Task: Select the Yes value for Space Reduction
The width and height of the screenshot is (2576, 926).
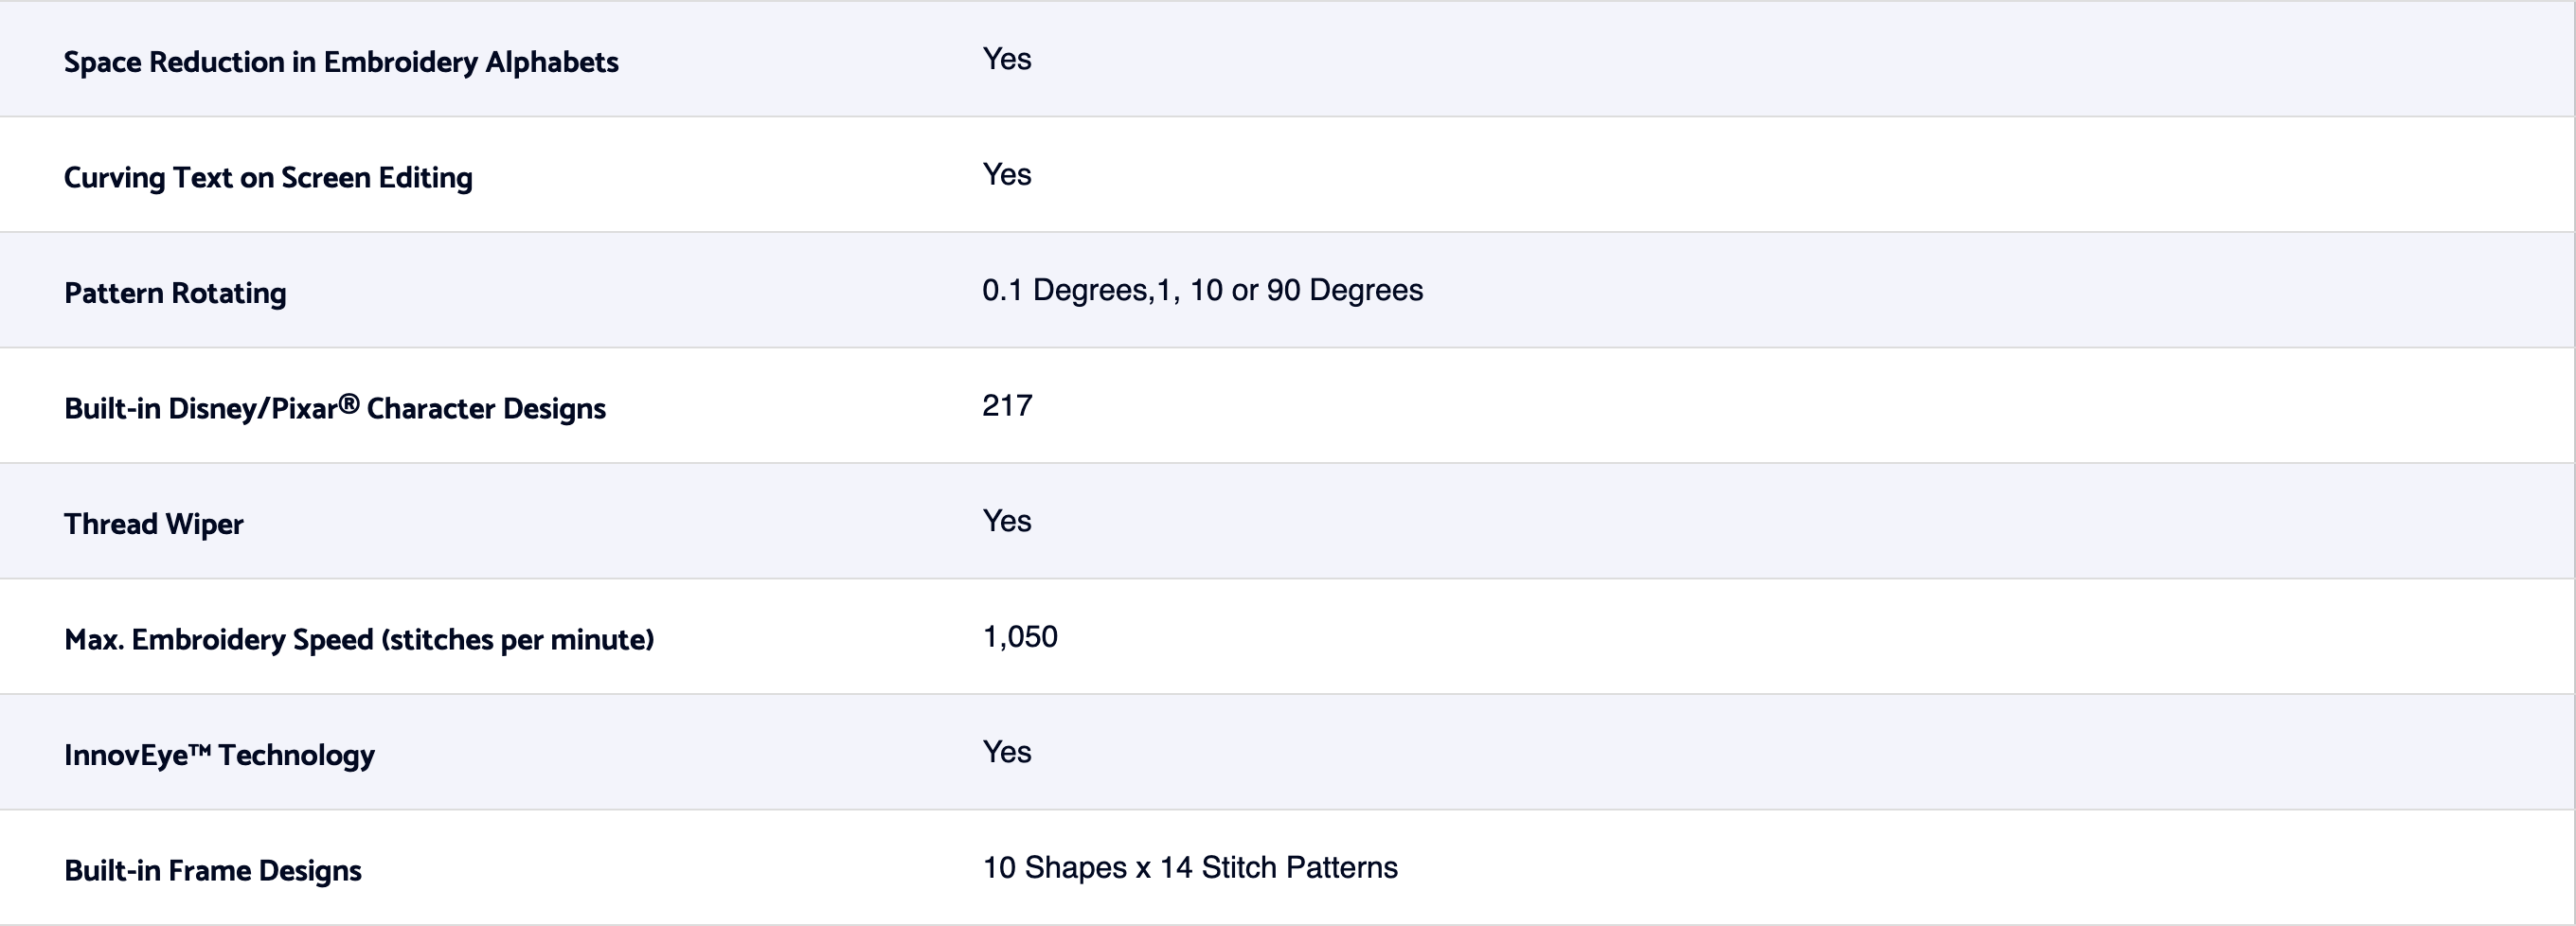Action: click(x=1006, y=59)
